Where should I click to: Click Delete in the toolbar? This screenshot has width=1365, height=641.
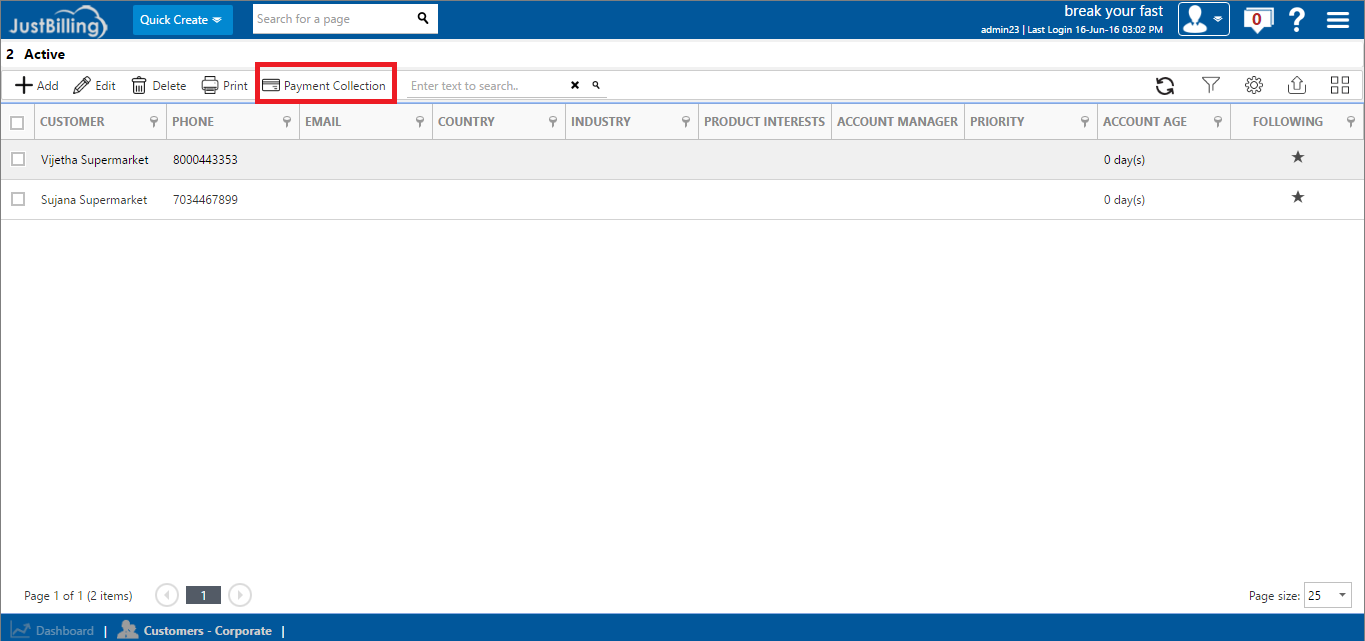(158, 86)
